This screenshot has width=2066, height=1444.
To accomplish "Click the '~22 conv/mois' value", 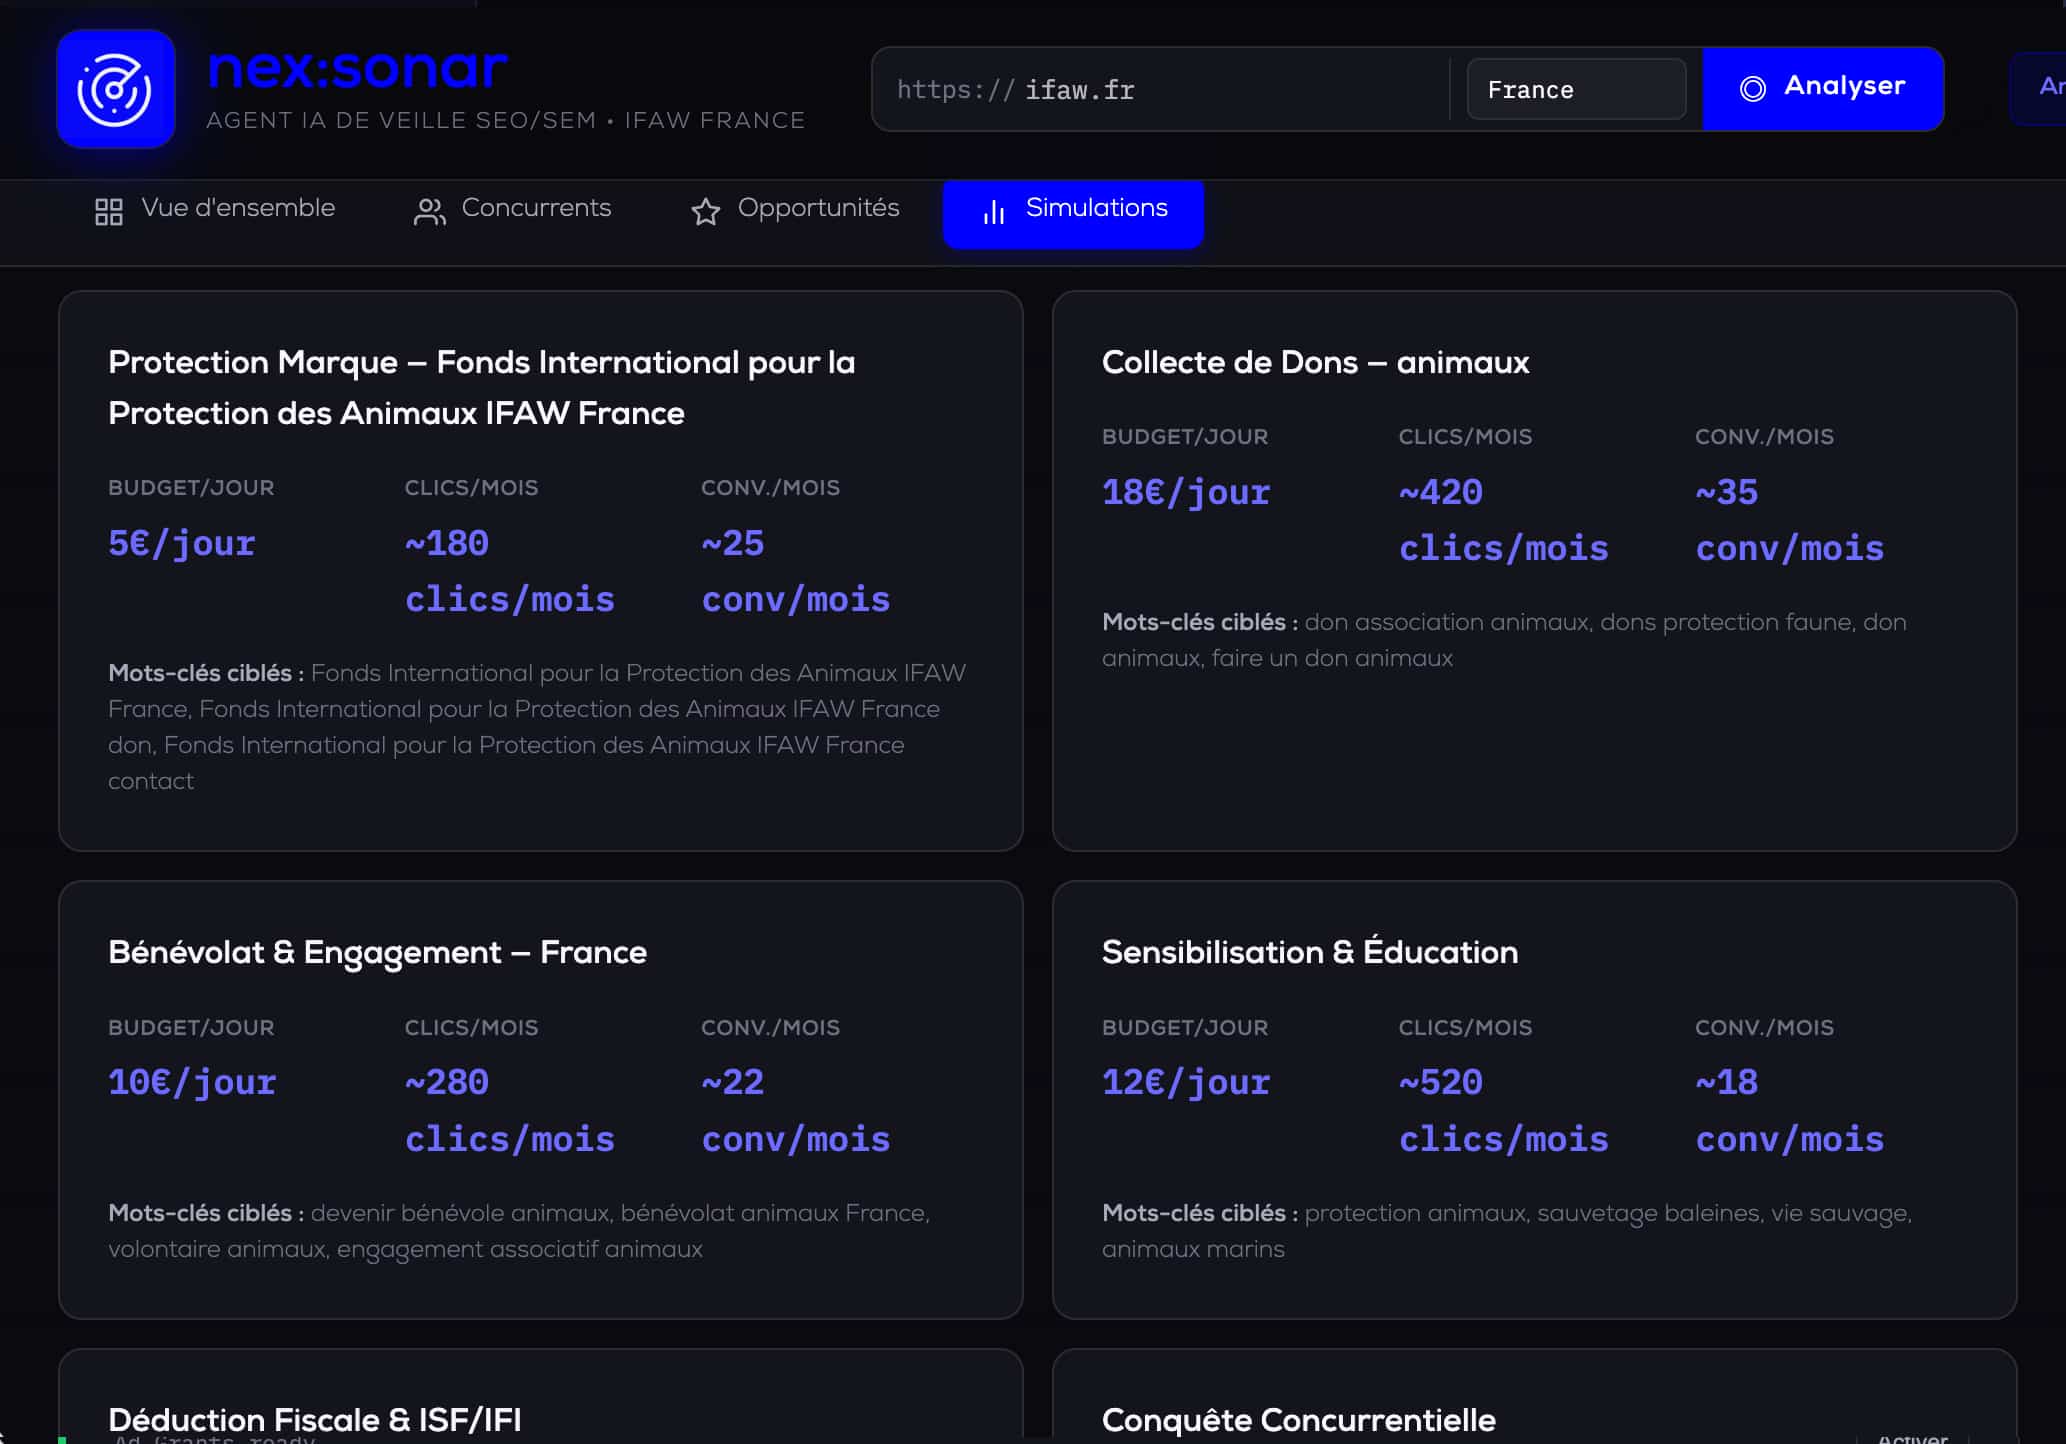I will coord(796,1111).
